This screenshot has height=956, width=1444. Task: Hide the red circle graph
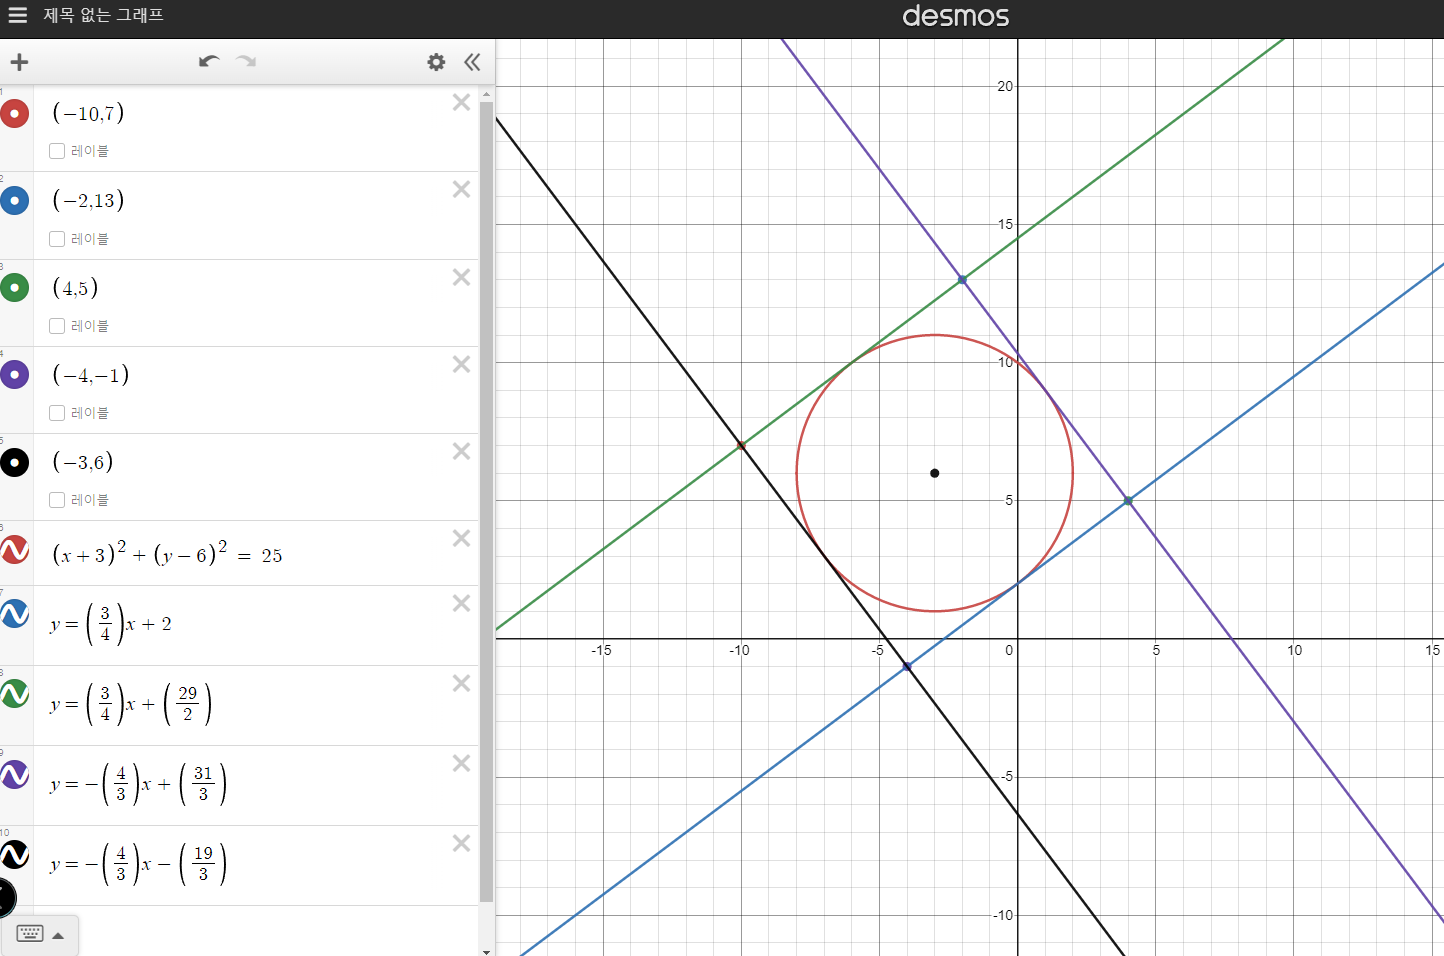pos(14,550)
